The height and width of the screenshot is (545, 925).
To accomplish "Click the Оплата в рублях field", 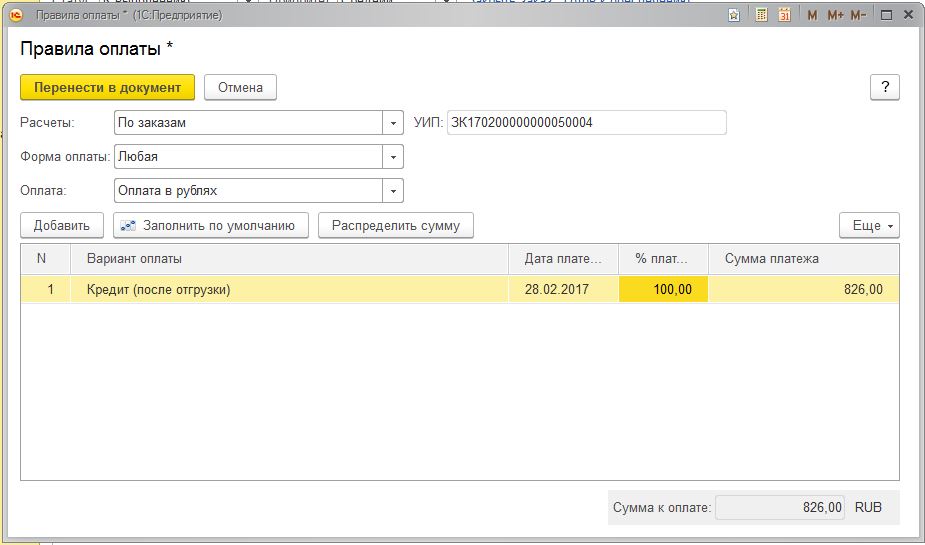I will click(x=248, y=191).
